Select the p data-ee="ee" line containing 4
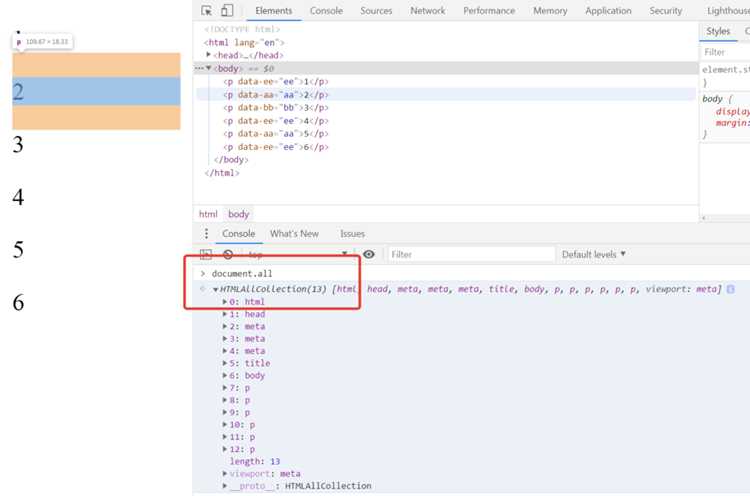This screenshot has height=496, width=750. (x=276, y=121)
